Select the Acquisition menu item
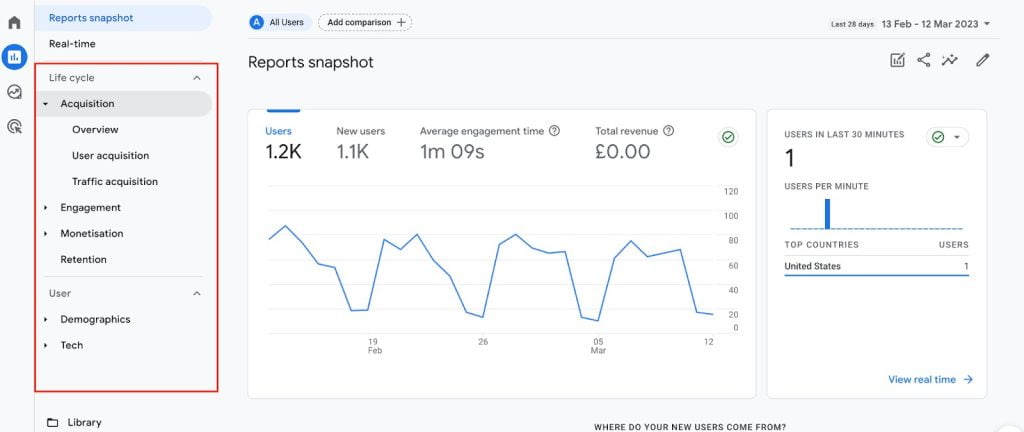 [x=123, y=104]
